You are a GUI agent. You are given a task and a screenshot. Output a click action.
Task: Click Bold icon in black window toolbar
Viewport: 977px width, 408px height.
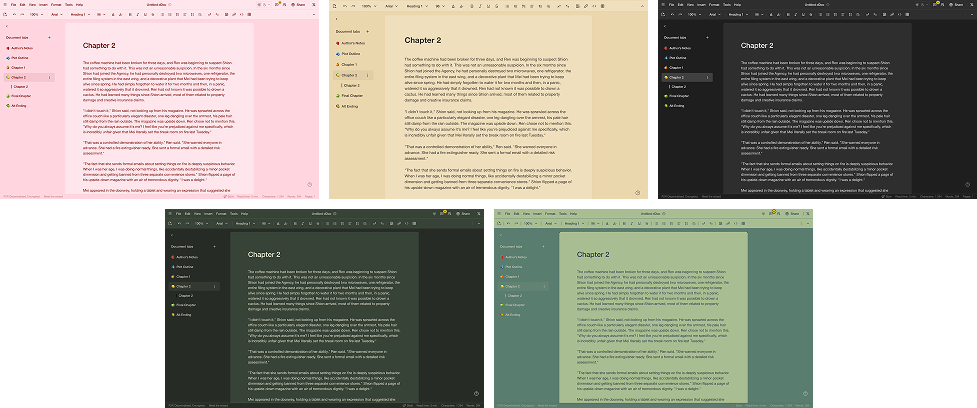pos(789,14)
